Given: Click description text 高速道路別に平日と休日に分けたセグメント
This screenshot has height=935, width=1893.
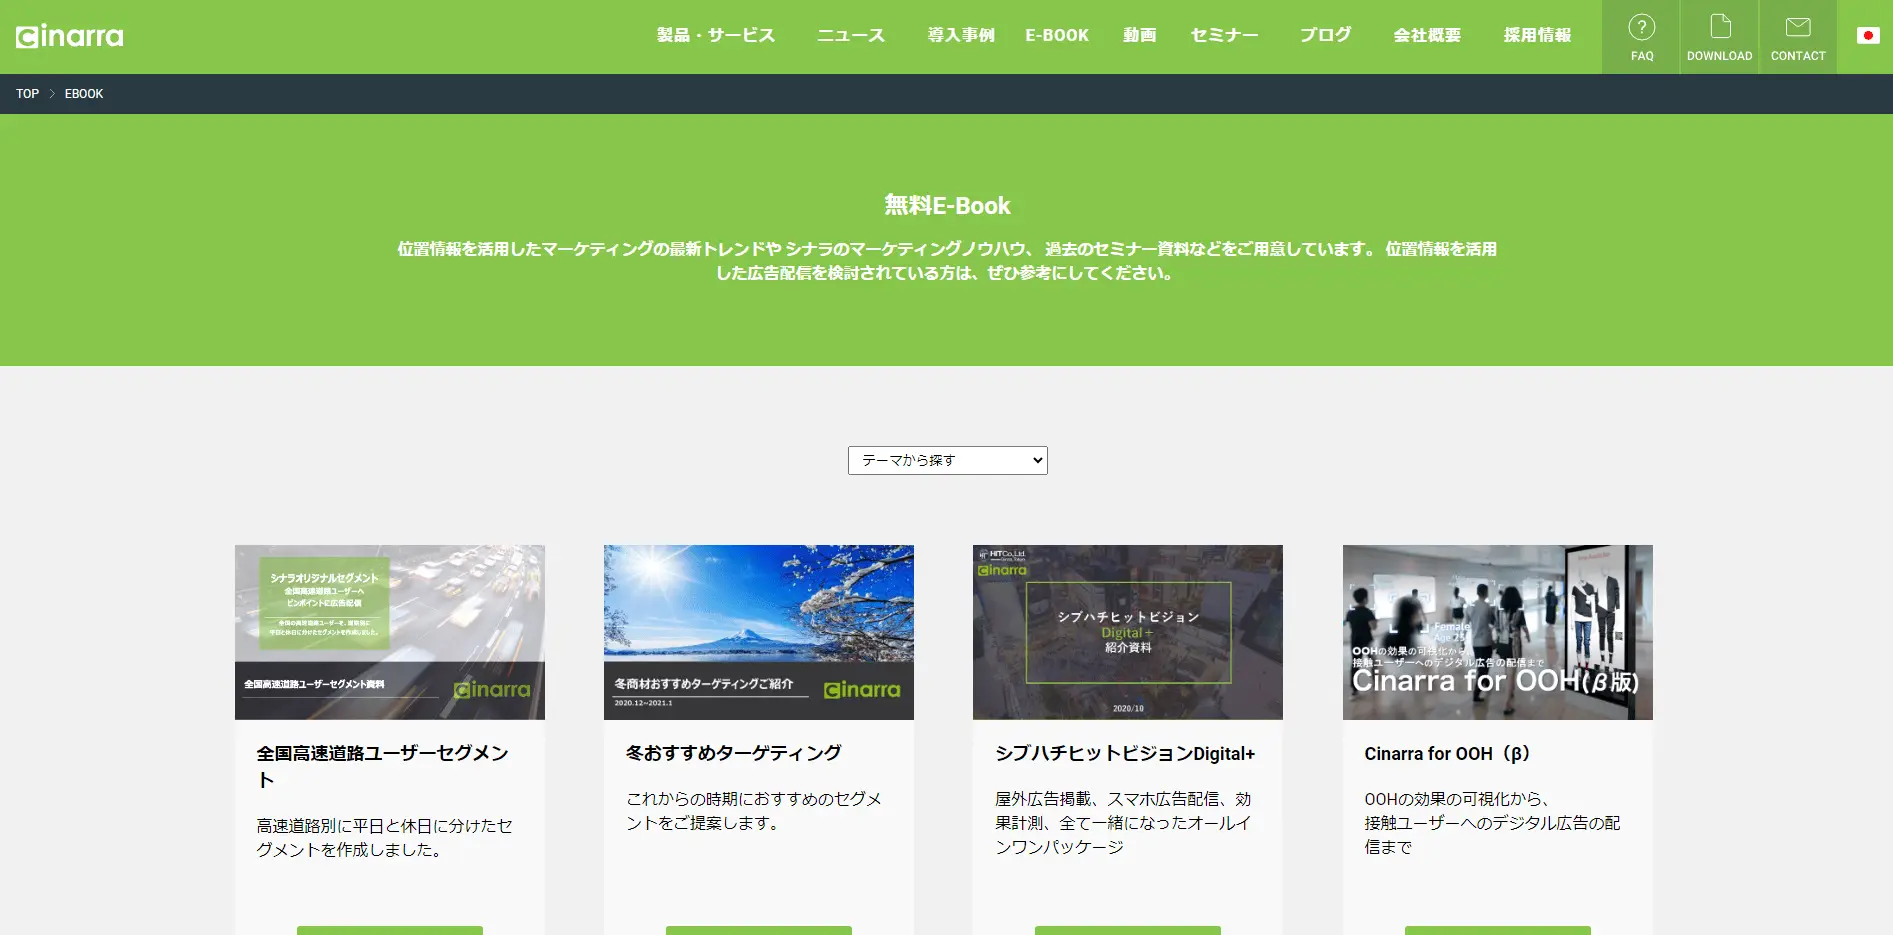Looking at the screenshot, I should 385,838.
